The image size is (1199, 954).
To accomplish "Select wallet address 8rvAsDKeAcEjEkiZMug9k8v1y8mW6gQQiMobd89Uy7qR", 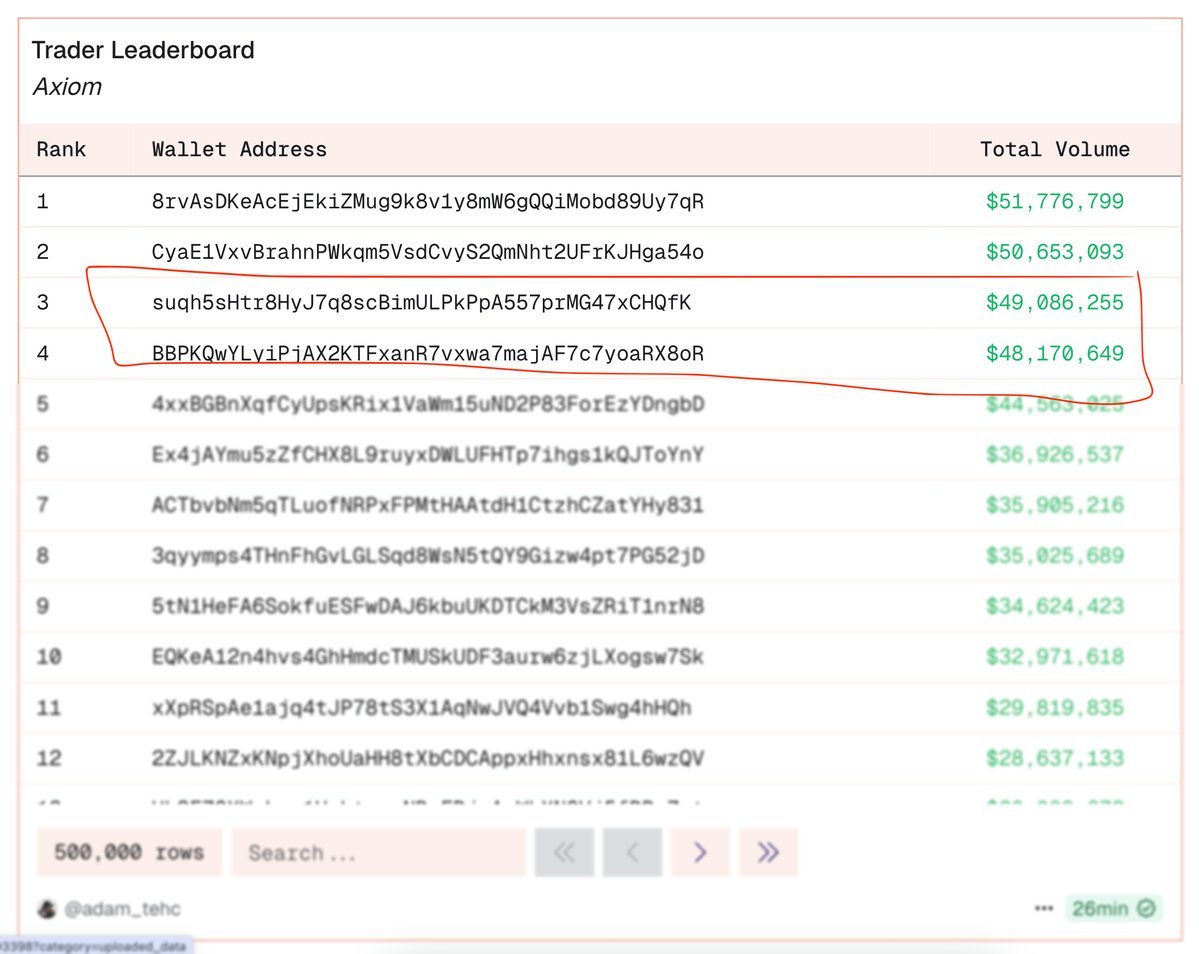I will pyautogui.click(x=427, y=202).
